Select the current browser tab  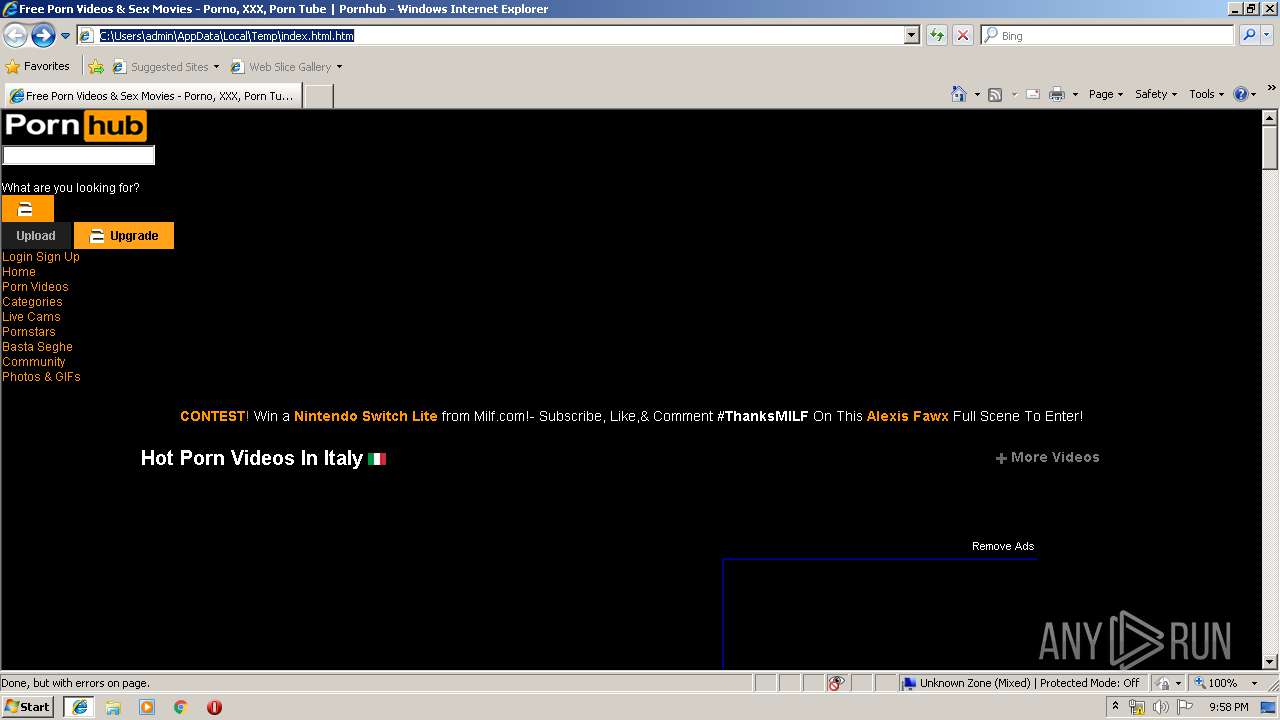click(x=153, y=96)
